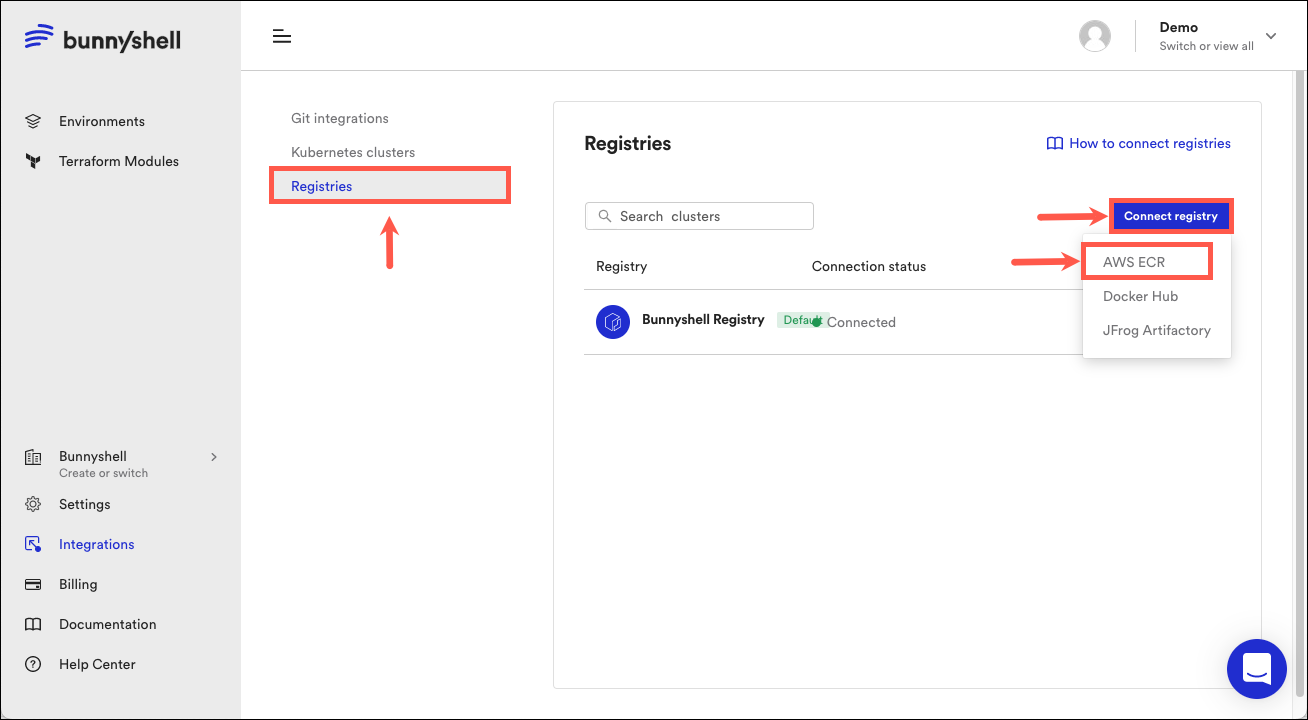Click the Billing card icon
This screenshot has height=720, width=1308.
(33, 584)
